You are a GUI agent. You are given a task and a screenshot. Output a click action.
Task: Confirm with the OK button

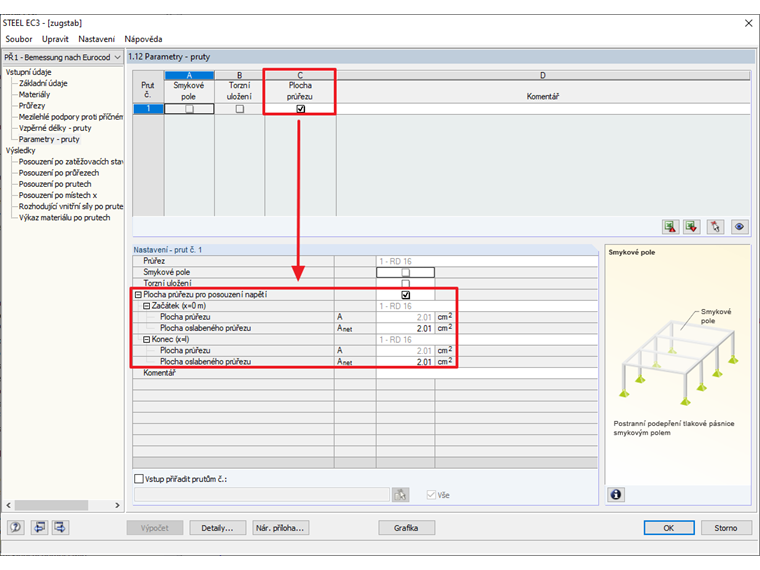669,528
